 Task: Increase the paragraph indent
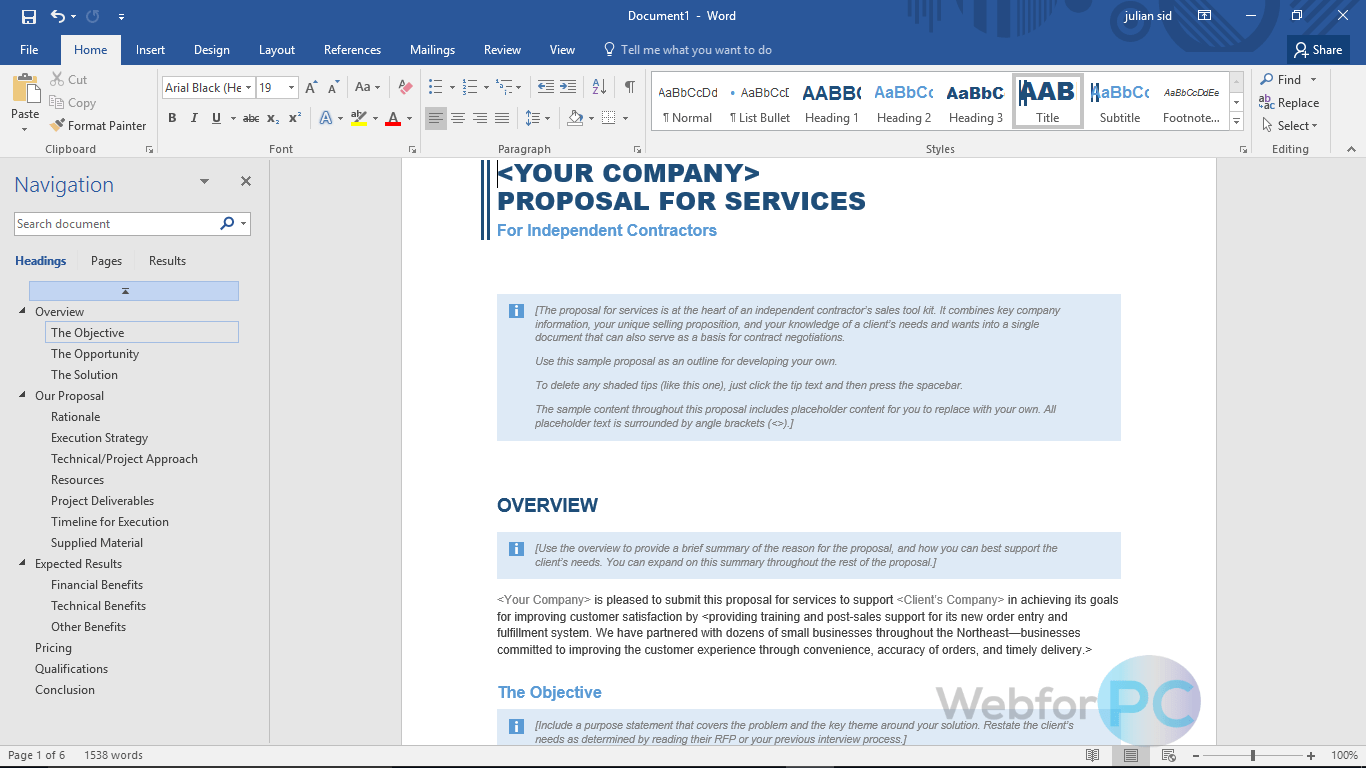[568, 87]
